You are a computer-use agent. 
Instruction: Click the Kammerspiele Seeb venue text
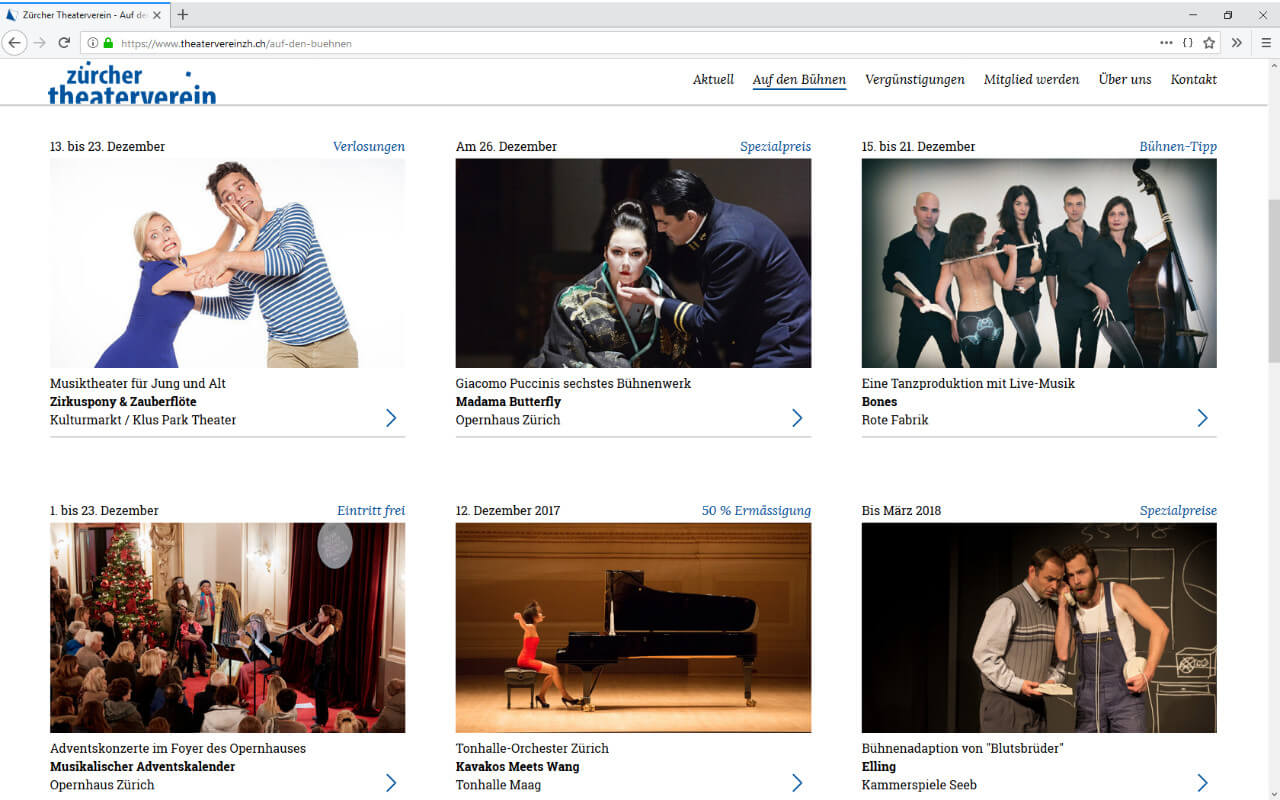pyautogui.click(x=919, y=785)
